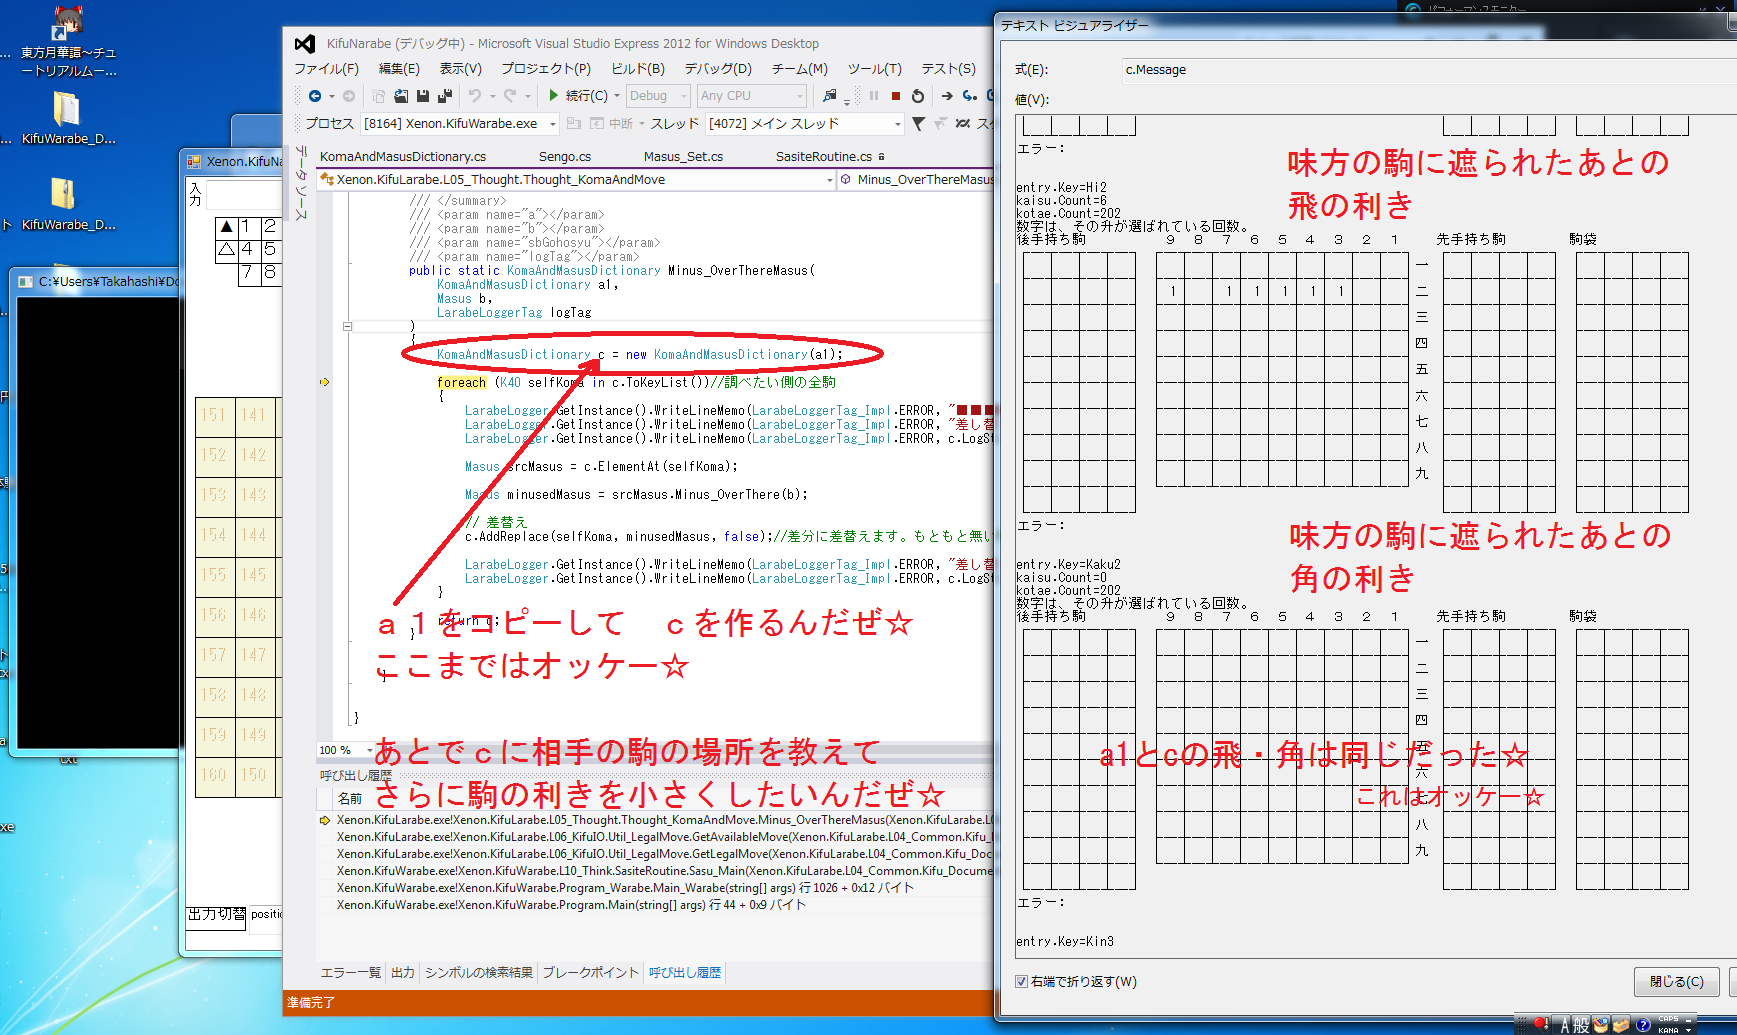Switch to the エラー一覧 bottom tab
Screen dimensions: 1737x1035
pyautogui.click(x=351, y=972)
